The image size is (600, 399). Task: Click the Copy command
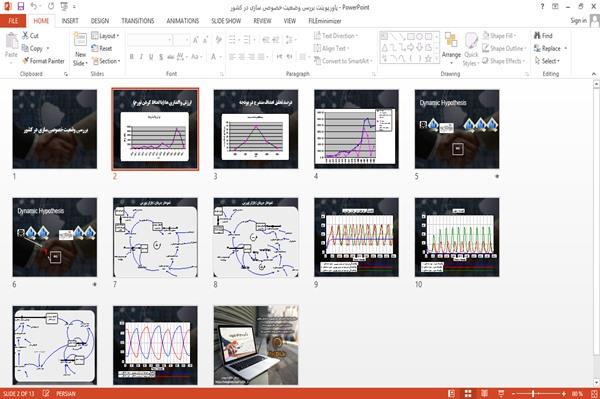click(x=33, y=48)
